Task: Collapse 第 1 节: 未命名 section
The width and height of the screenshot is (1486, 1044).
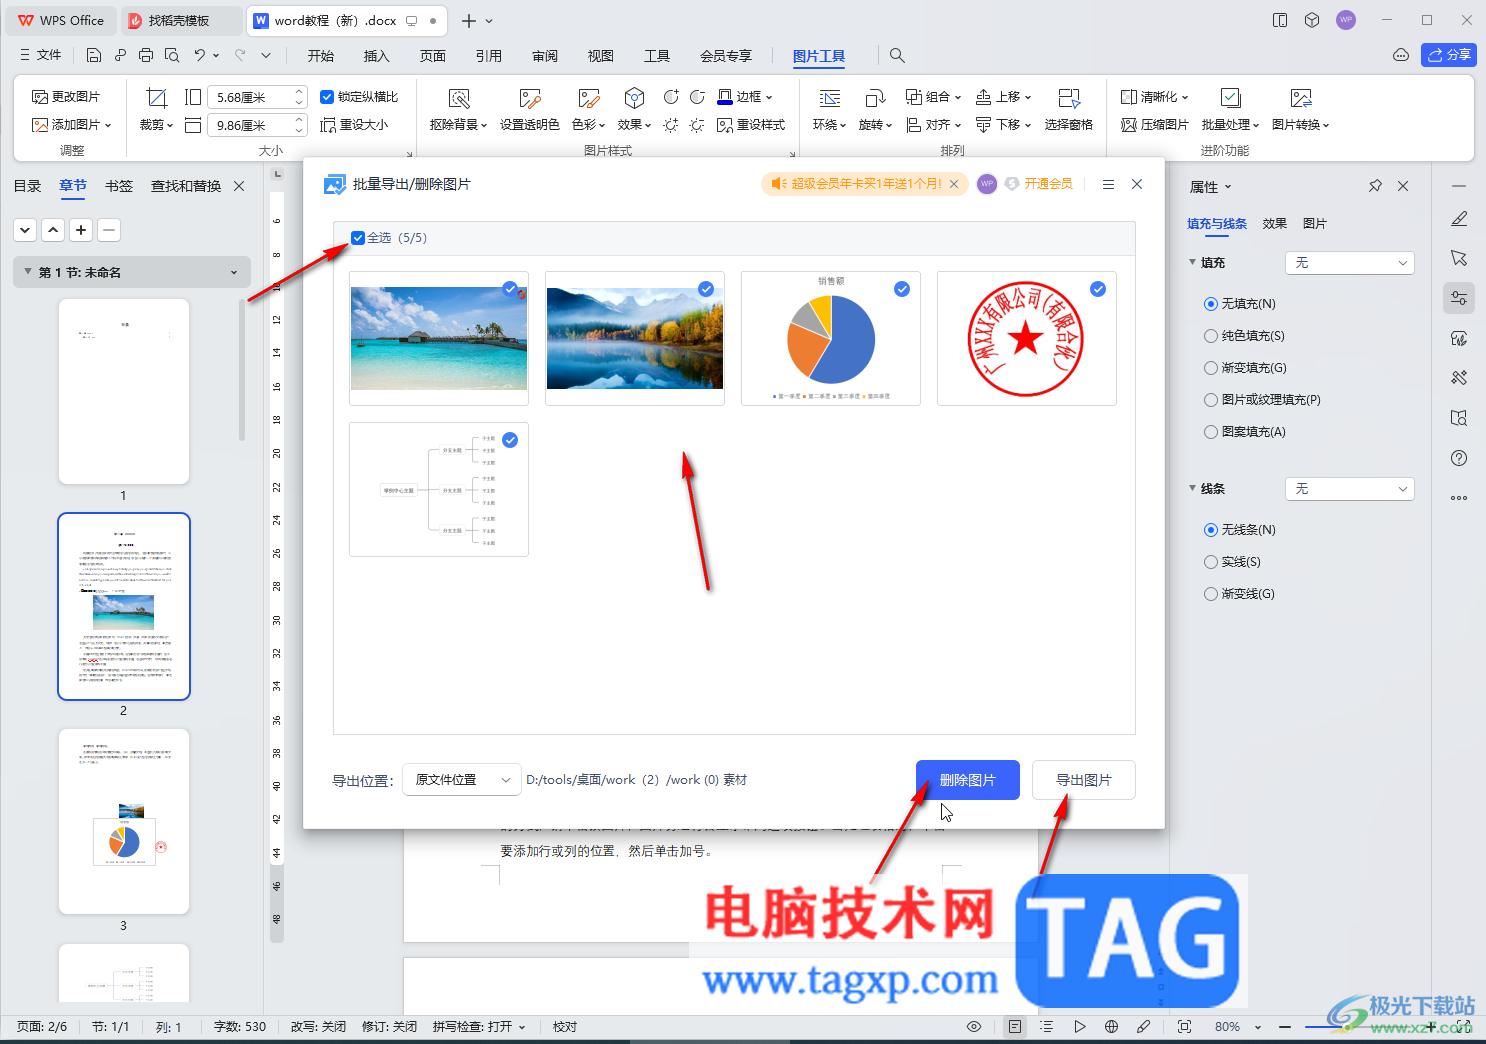Action: [x=27, y=272]
